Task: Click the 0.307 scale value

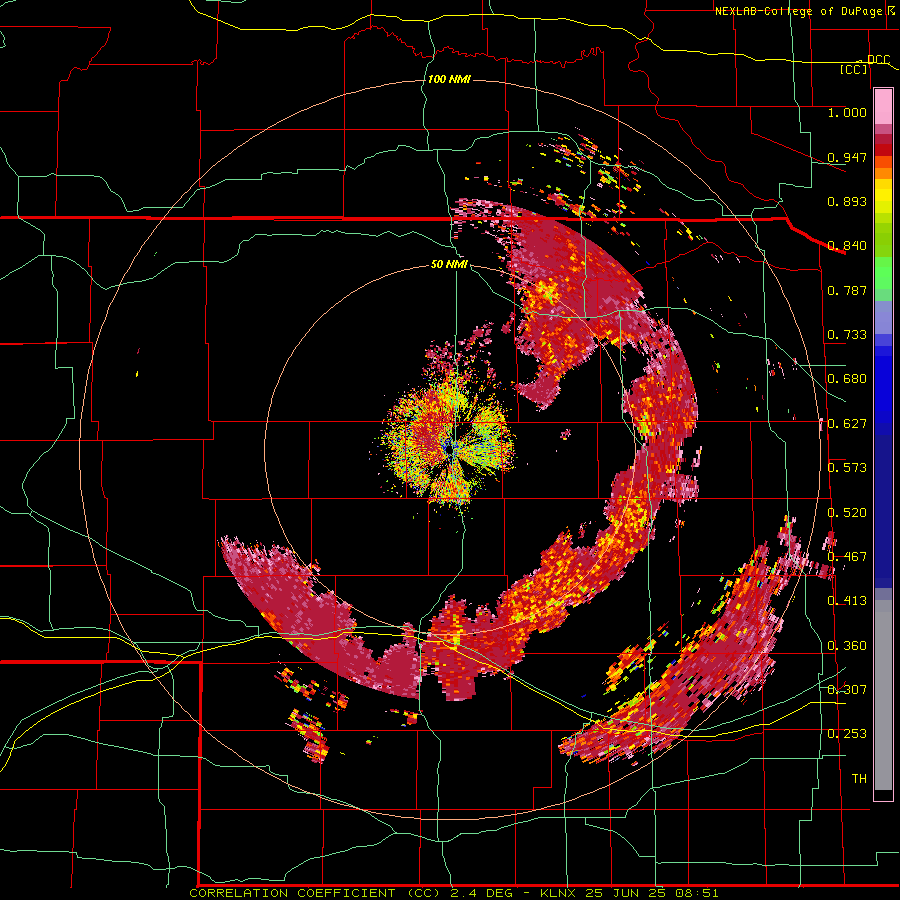Action: [x=847, y=690]
